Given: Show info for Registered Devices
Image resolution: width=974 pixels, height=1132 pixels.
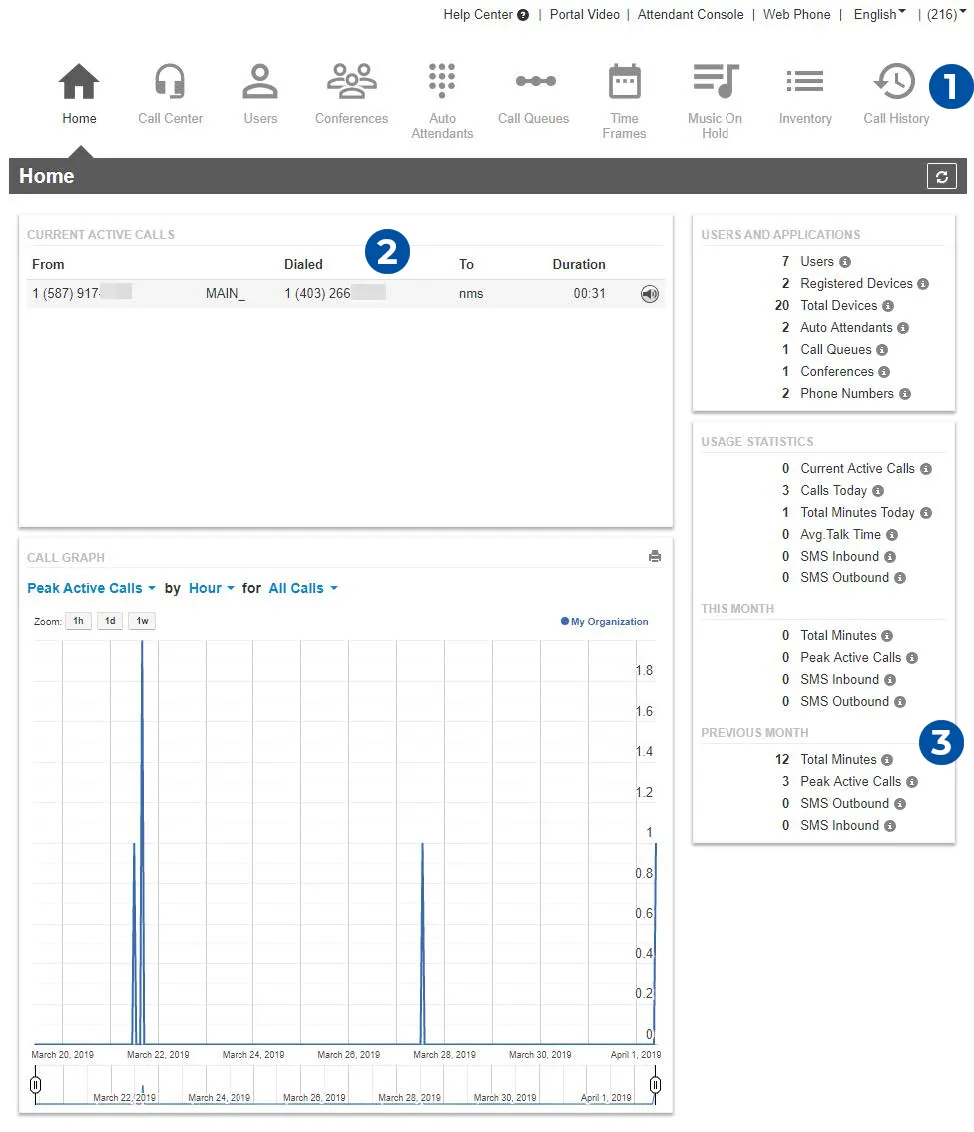Looking at the screenshot, I should pyautogui.click(x=923, y=284).
